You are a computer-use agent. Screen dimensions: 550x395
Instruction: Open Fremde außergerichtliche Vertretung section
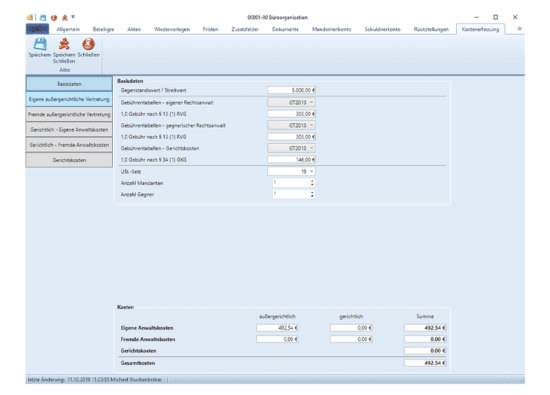[69, 114]
